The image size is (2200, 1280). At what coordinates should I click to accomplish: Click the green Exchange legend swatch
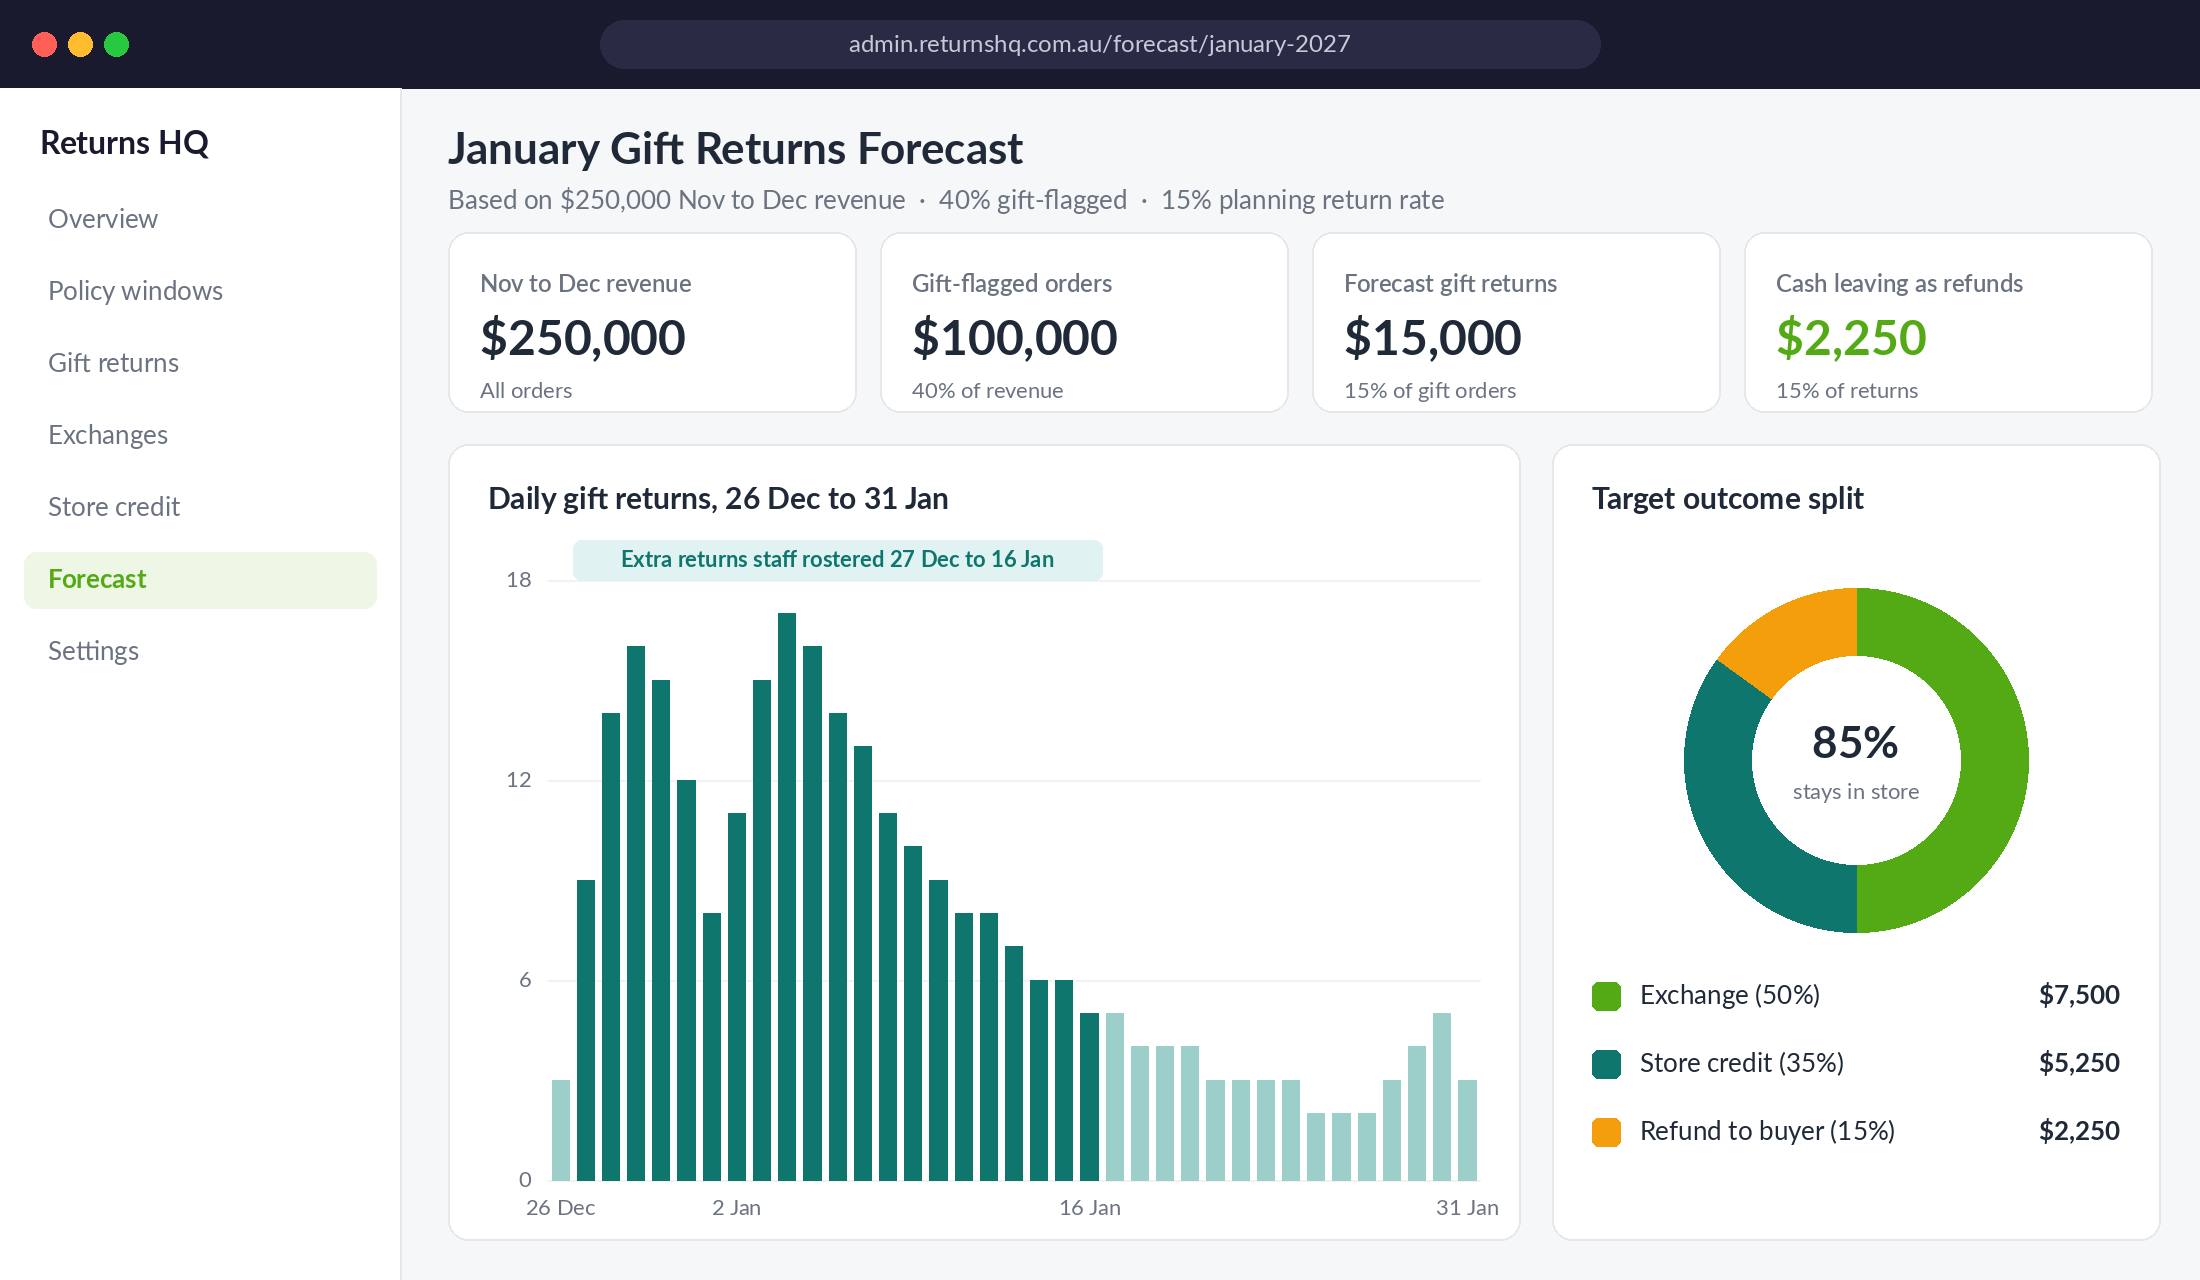pyautogui.click(x=1606, y=996)
